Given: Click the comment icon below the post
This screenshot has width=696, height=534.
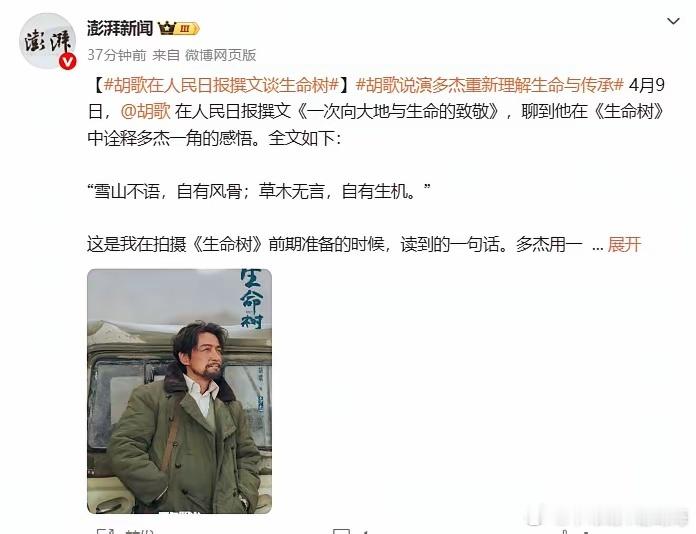Looking at the screenshot, I should click(342, 531).
